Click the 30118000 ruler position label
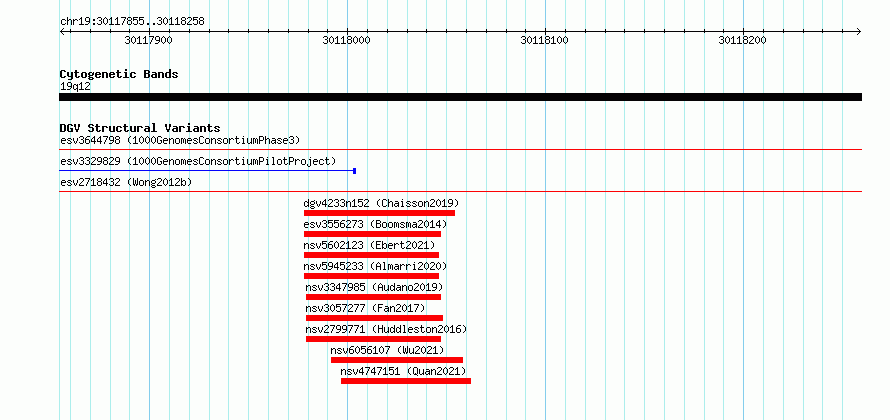This screenshot has width=890, height=420. click(346, 40)
